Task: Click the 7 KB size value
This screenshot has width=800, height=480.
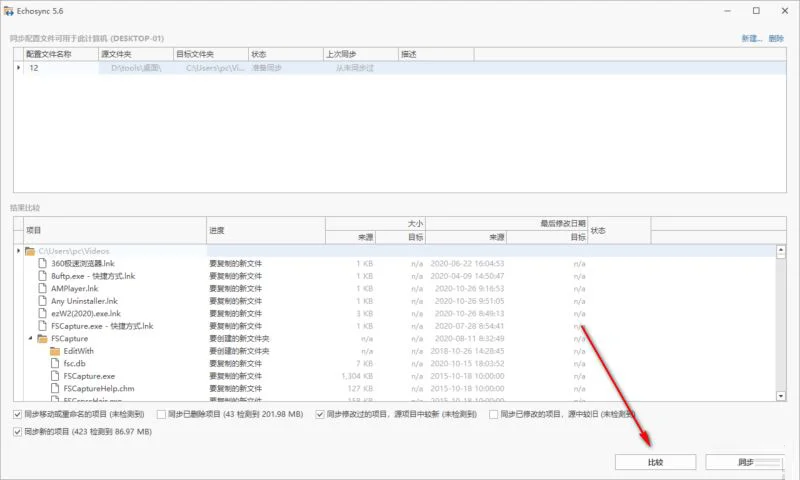Action: [364, 363]
